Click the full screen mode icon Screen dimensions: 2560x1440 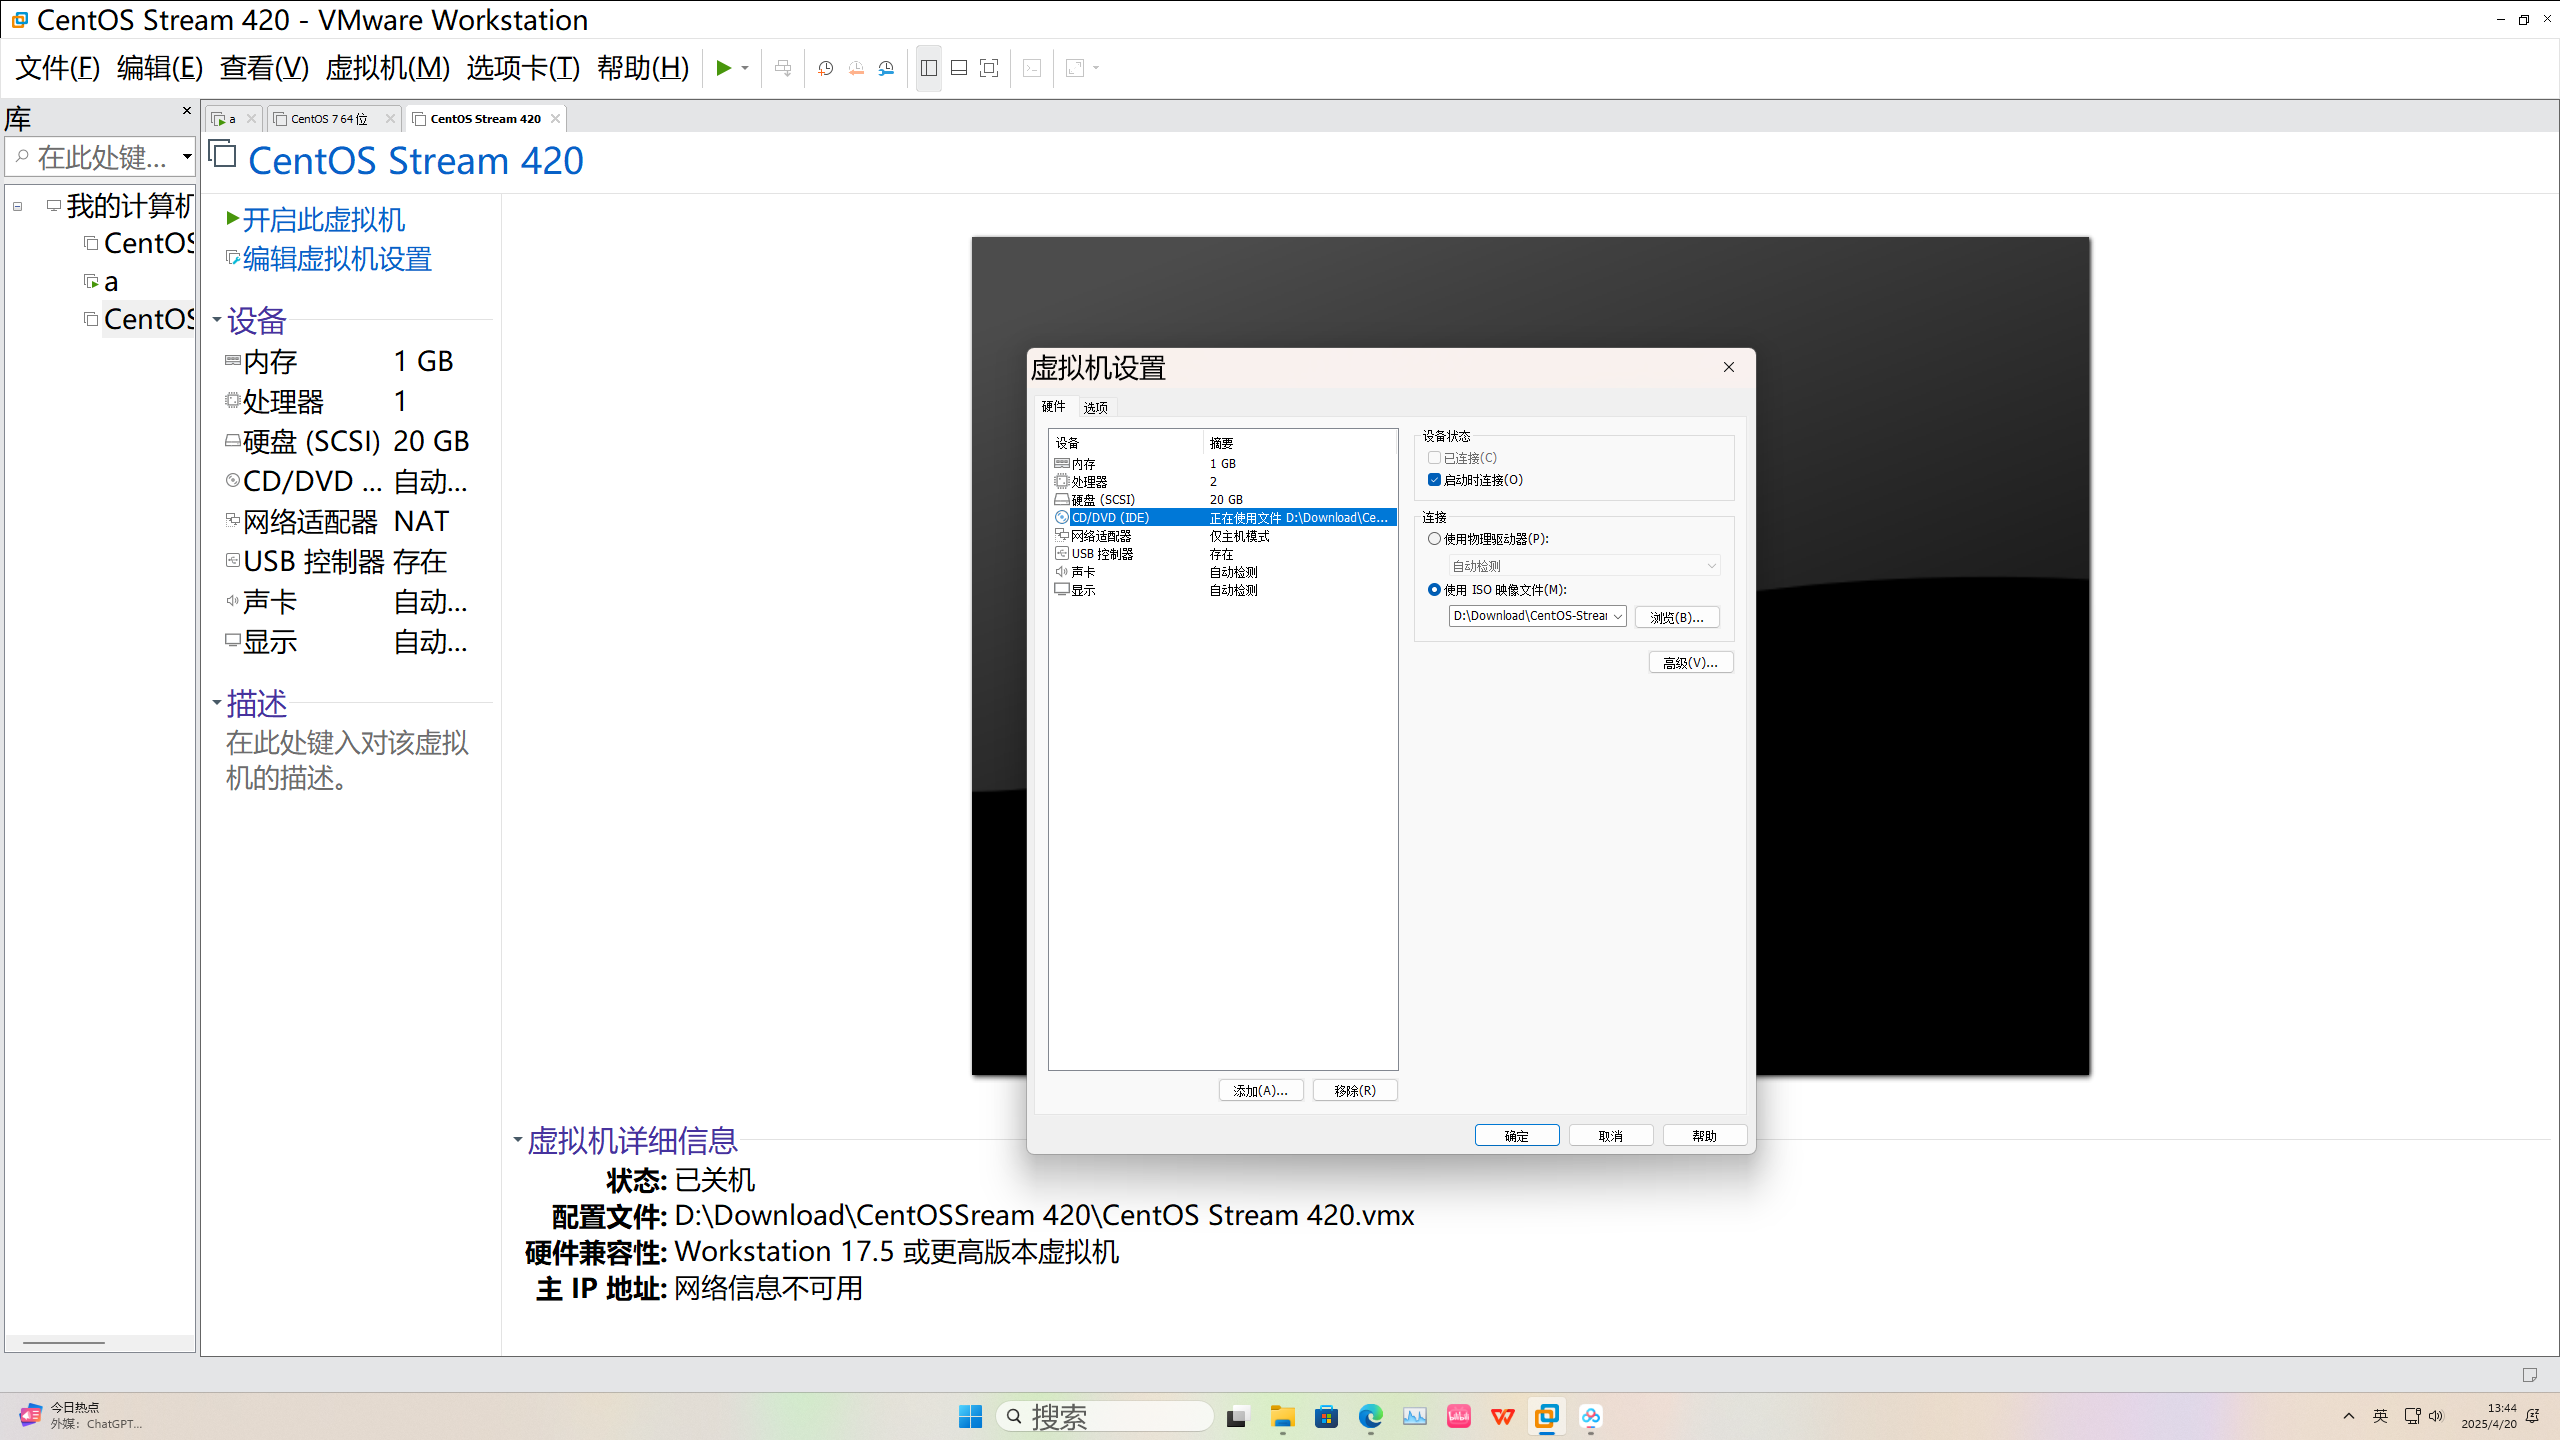[x=989, y=68]
